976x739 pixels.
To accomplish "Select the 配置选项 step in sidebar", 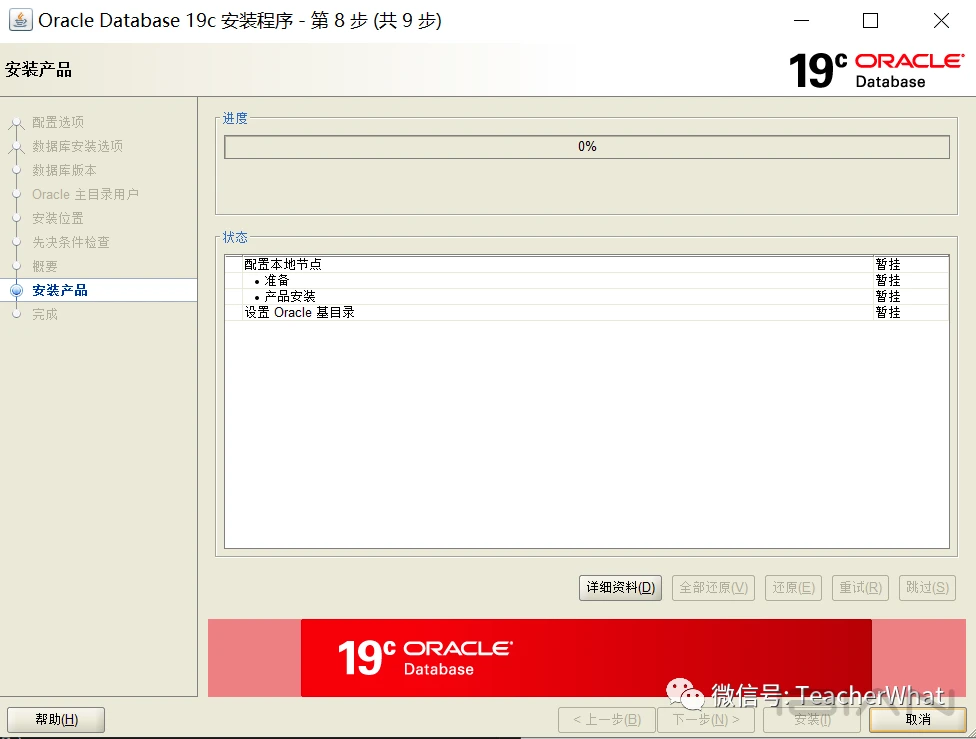I will pyautogui.click(x=58, y=123).
